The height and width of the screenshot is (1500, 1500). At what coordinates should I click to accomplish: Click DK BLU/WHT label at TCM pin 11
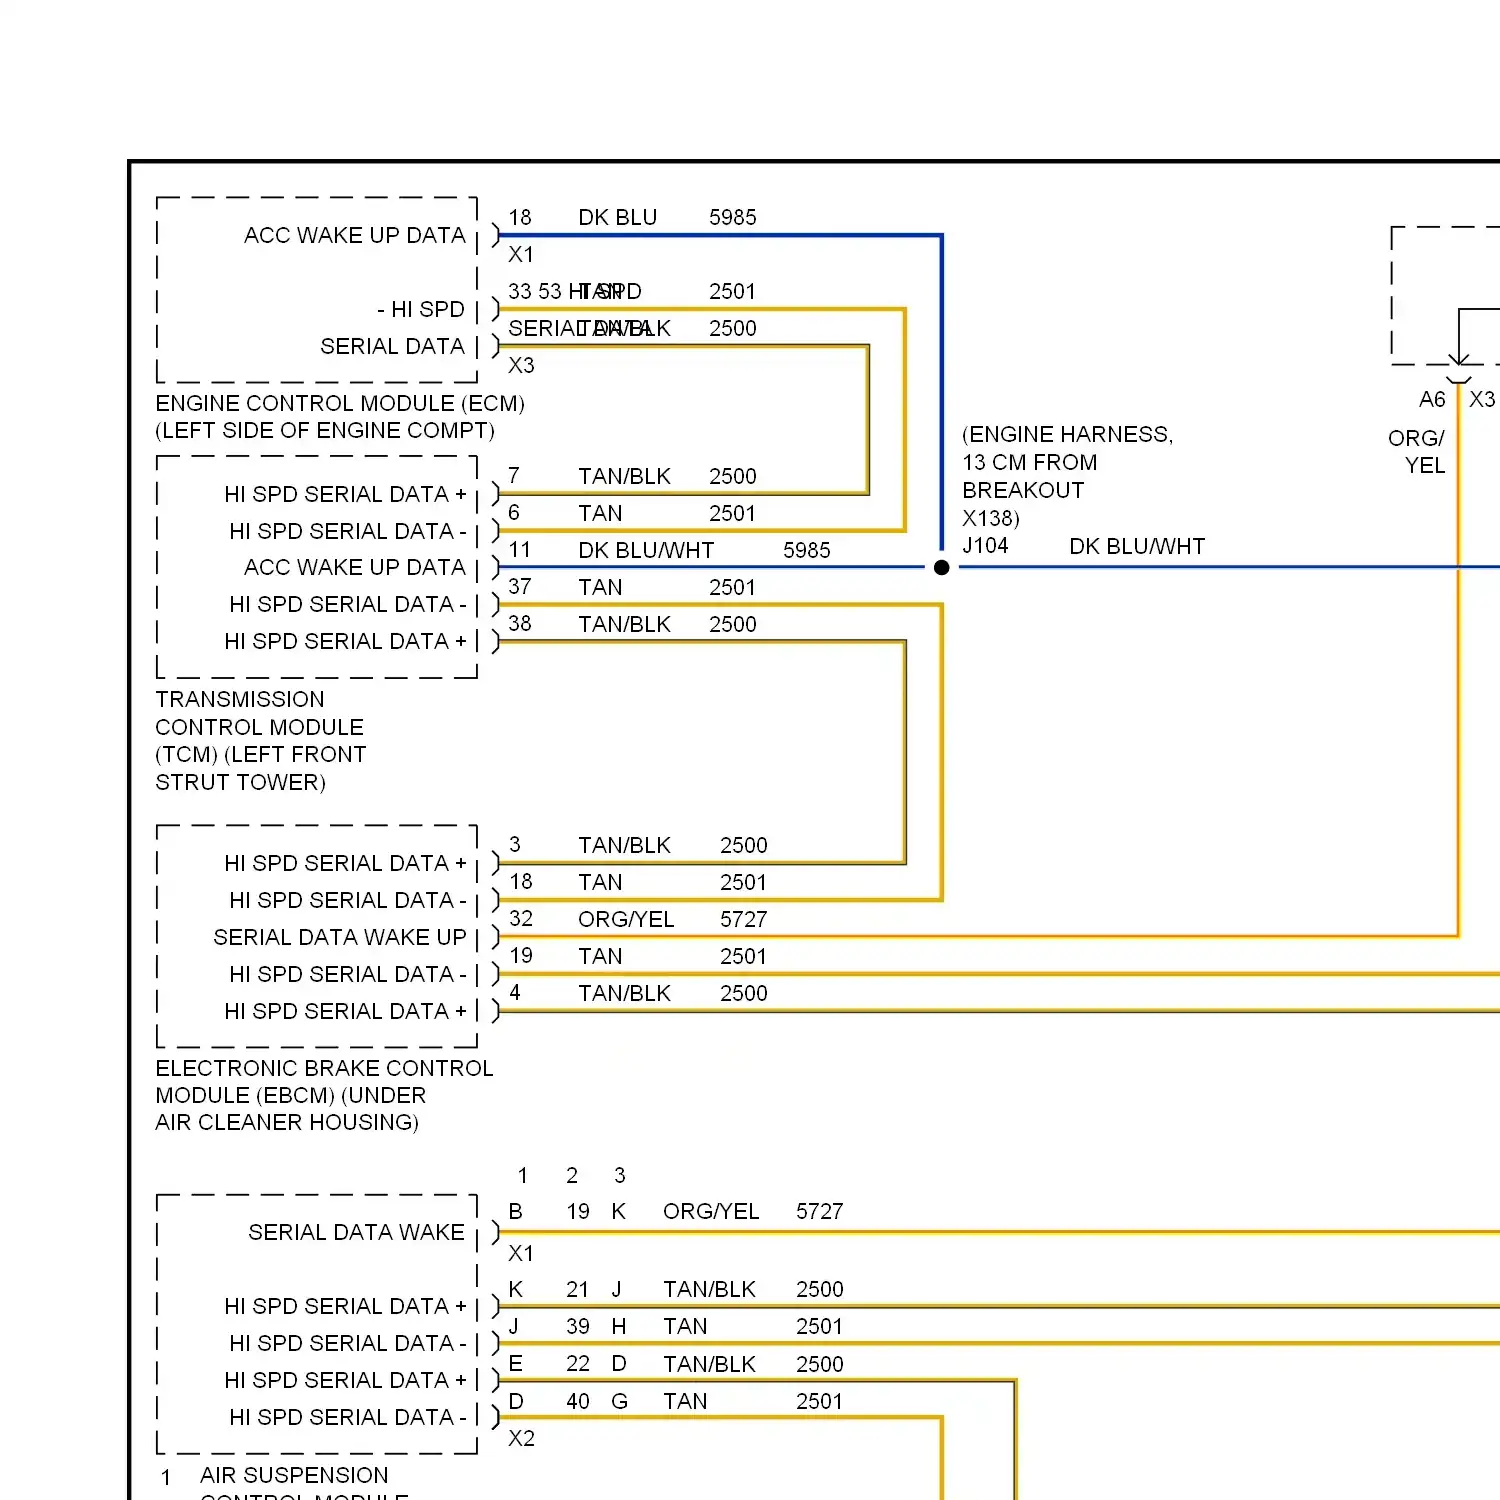pos(646,550)
